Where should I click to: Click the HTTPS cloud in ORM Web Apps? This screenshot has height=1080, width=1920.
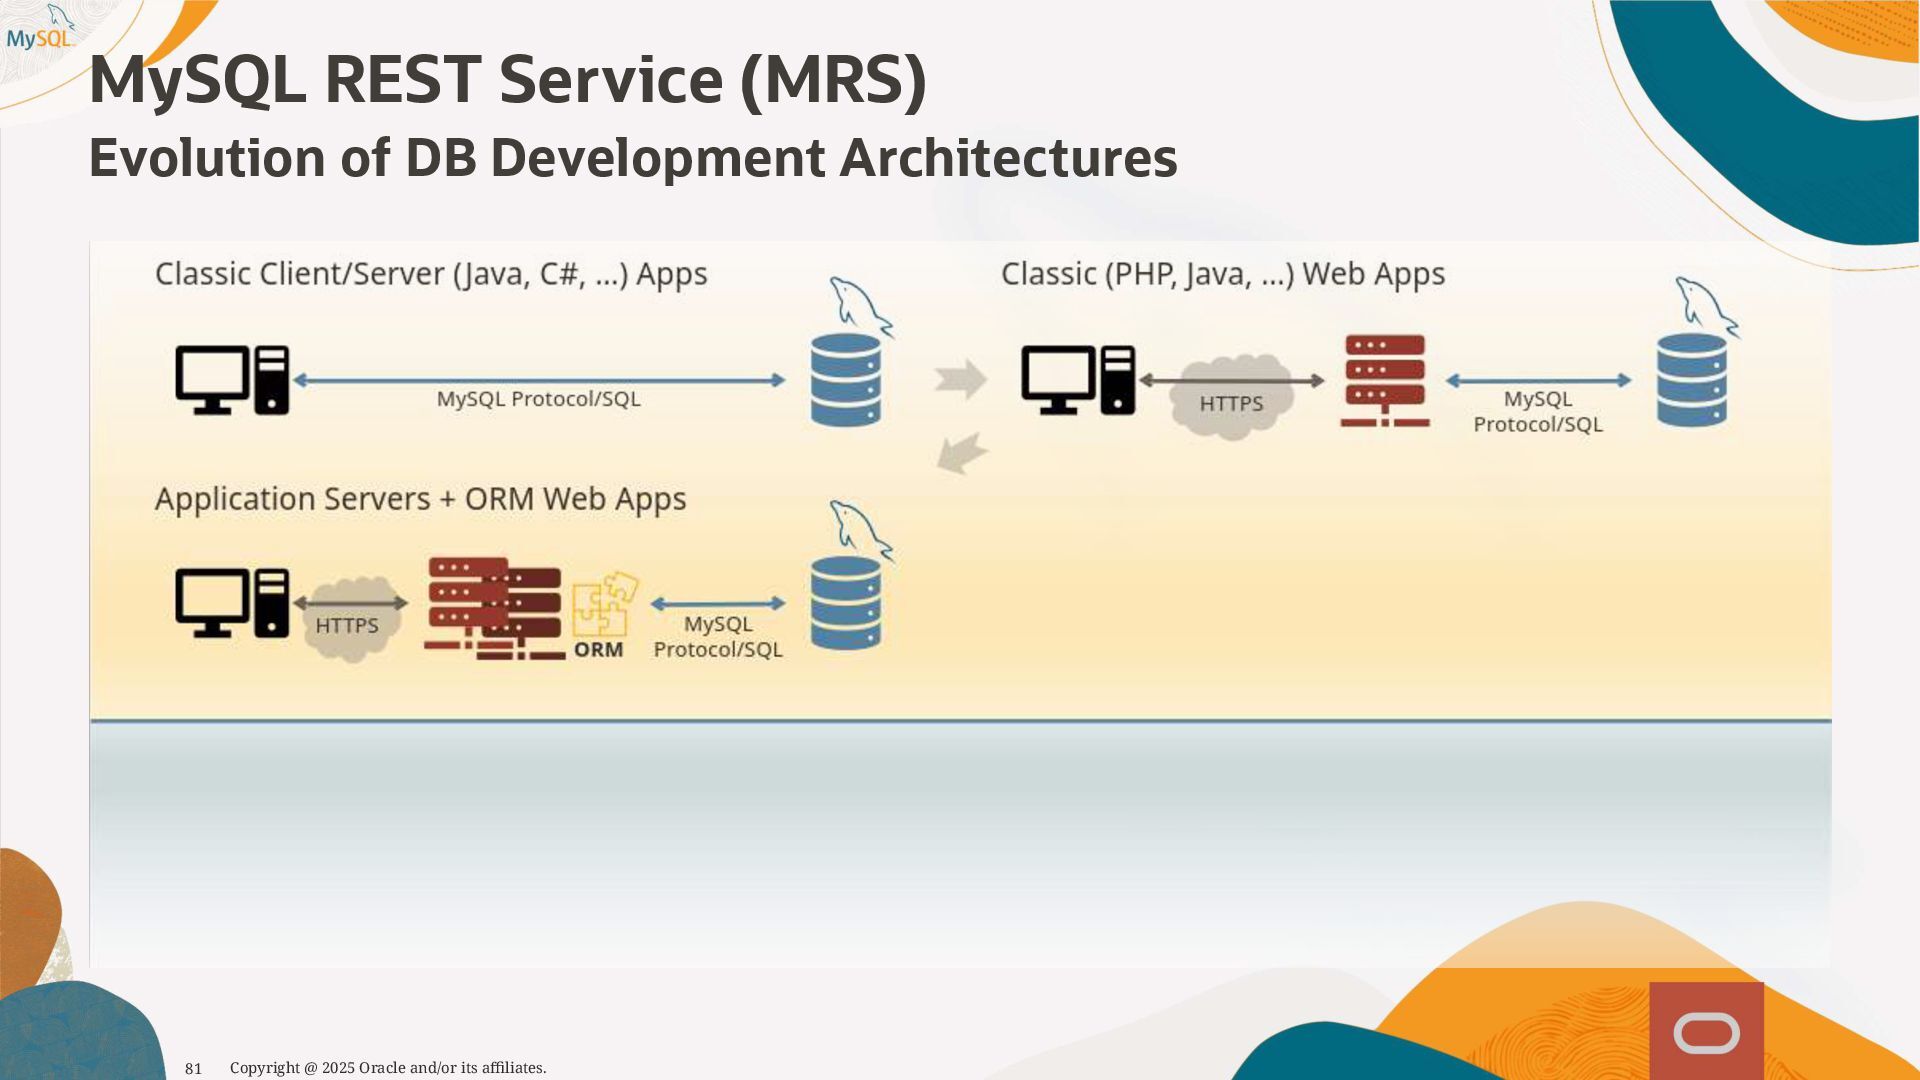[349, 620]
